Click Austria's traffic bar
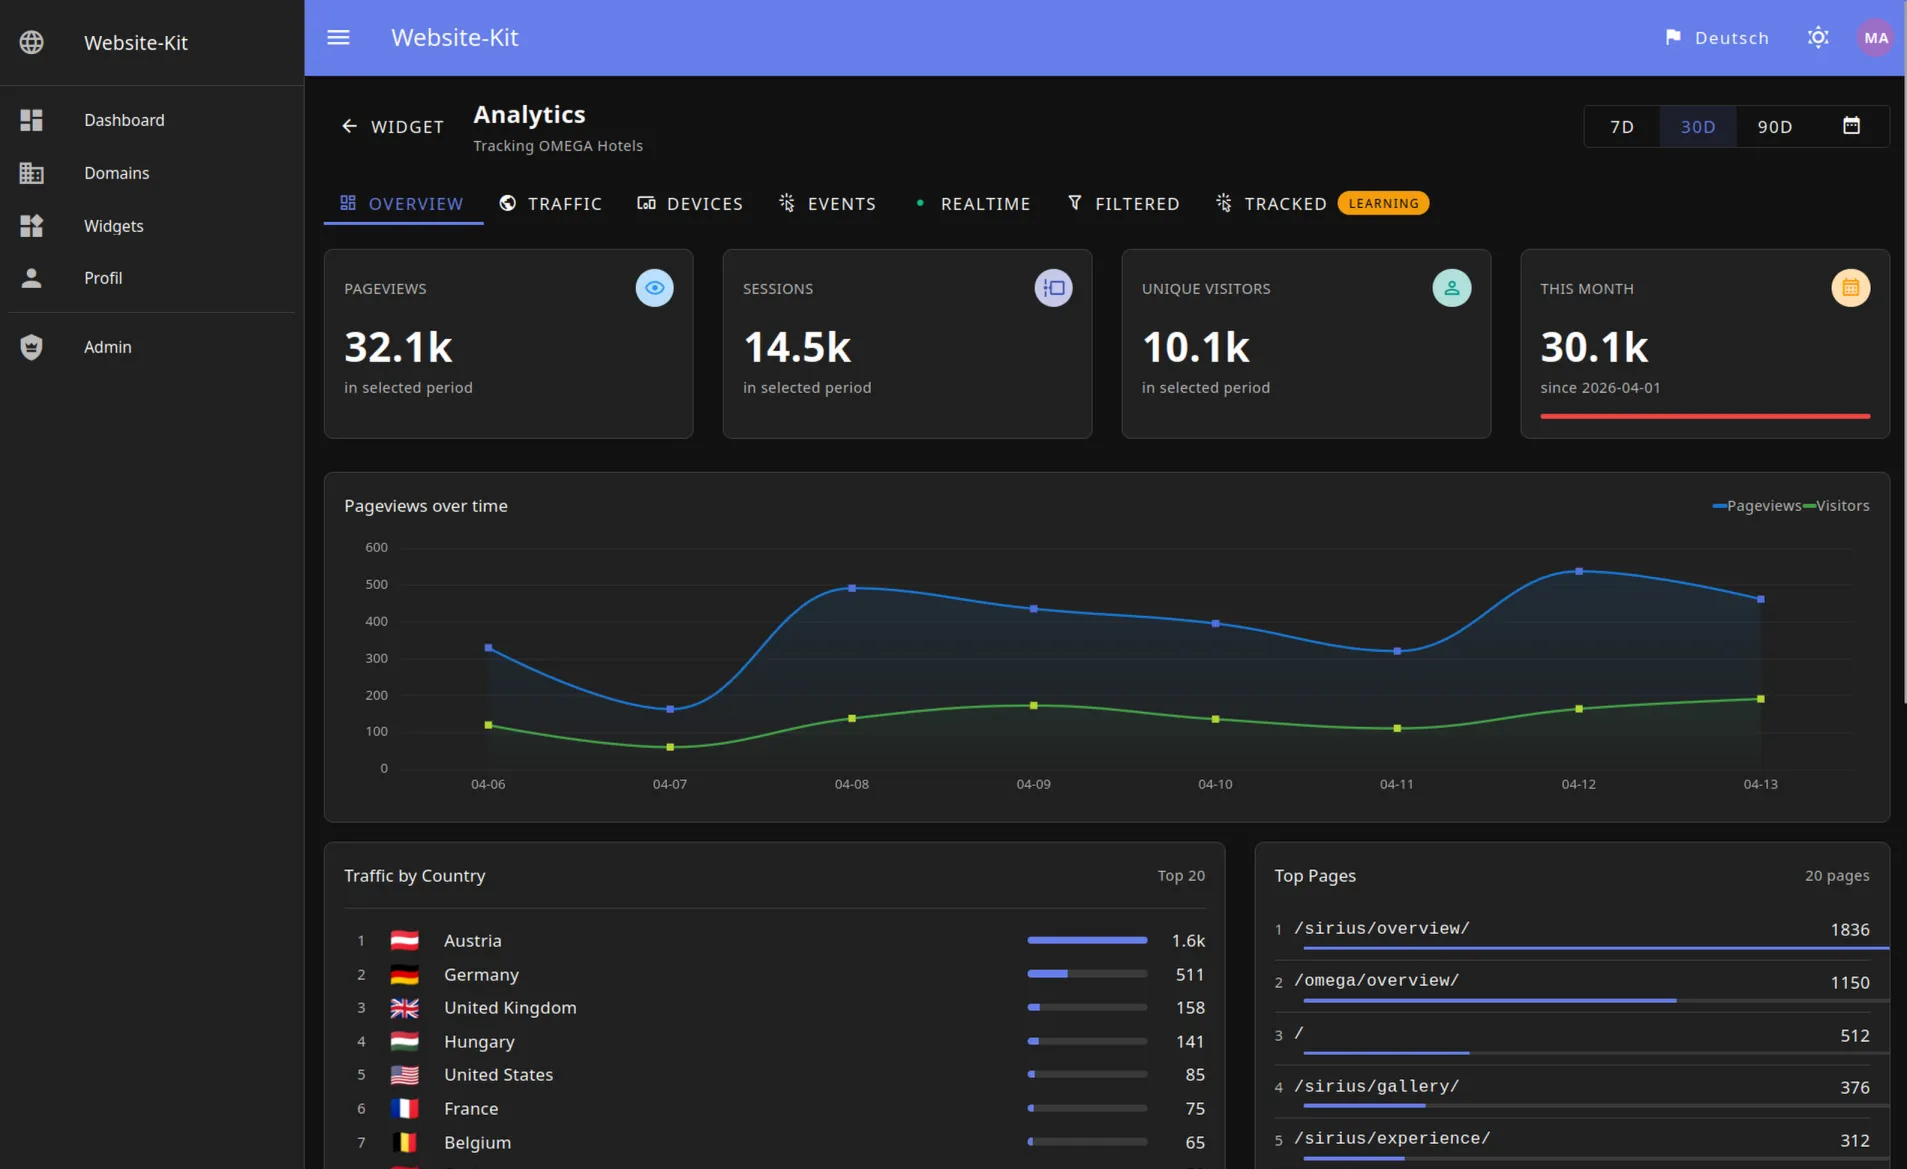 pos(1087,940)
